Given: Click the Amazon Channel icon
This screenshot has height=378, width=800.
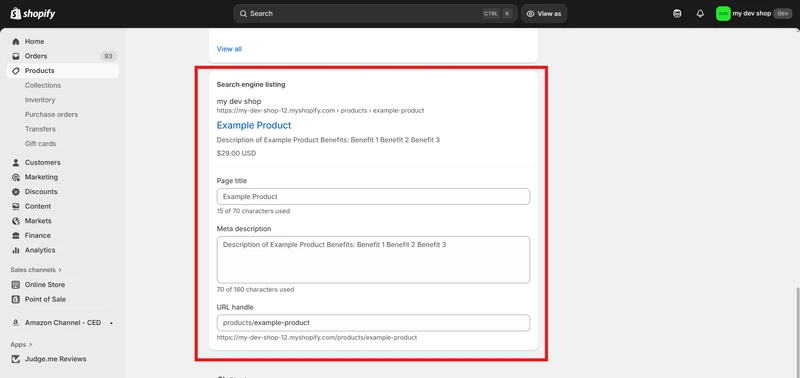Looking at the screenshot, I should [x=16, y=323].
